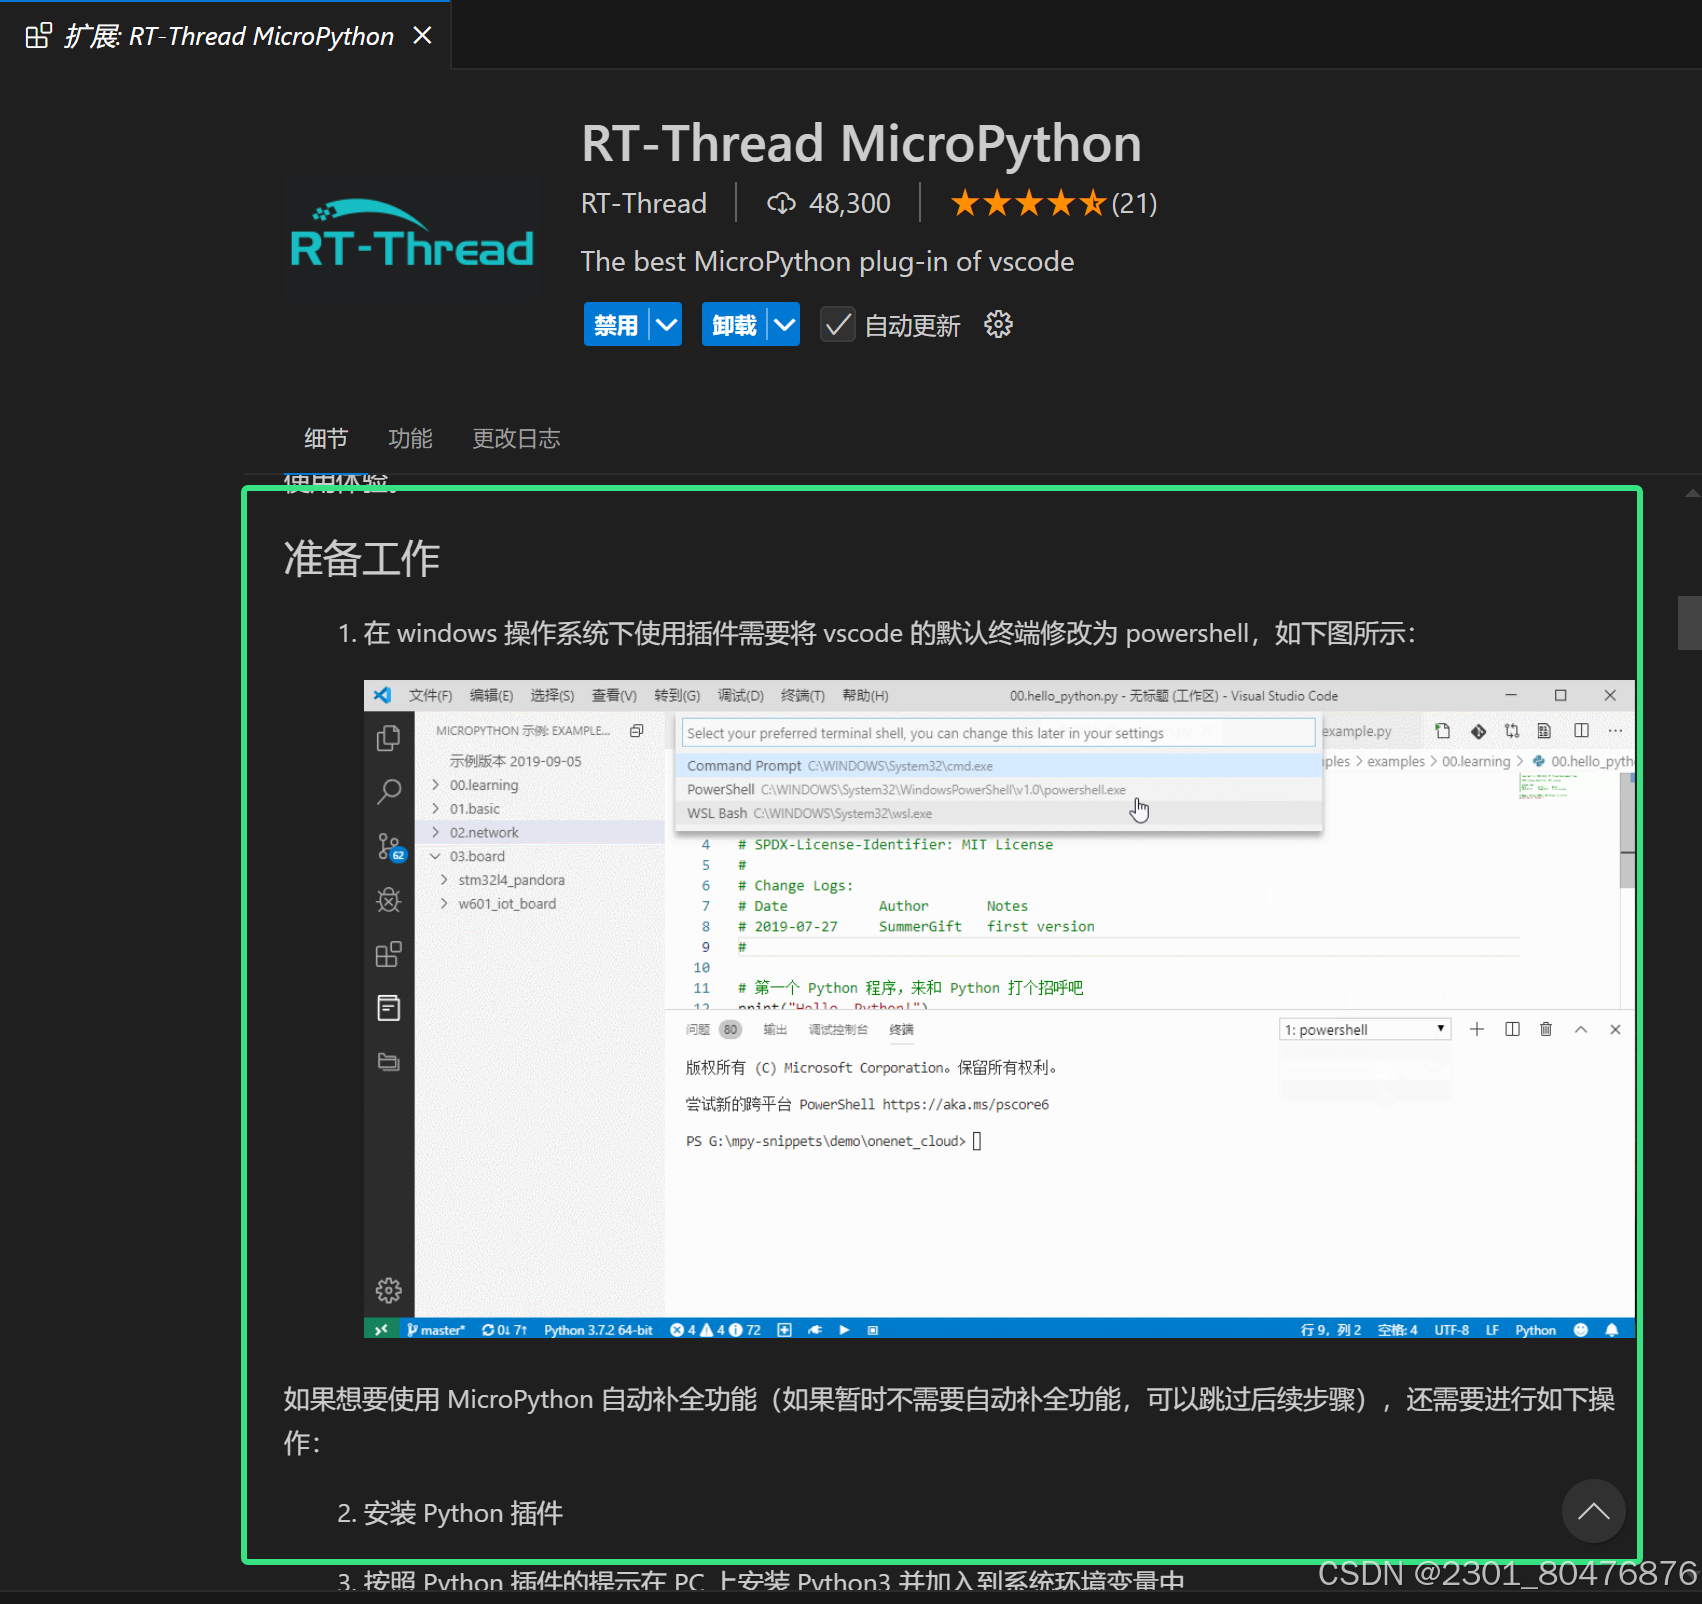Click Extensions squares icon in embedded activity bar

[389, 954]
